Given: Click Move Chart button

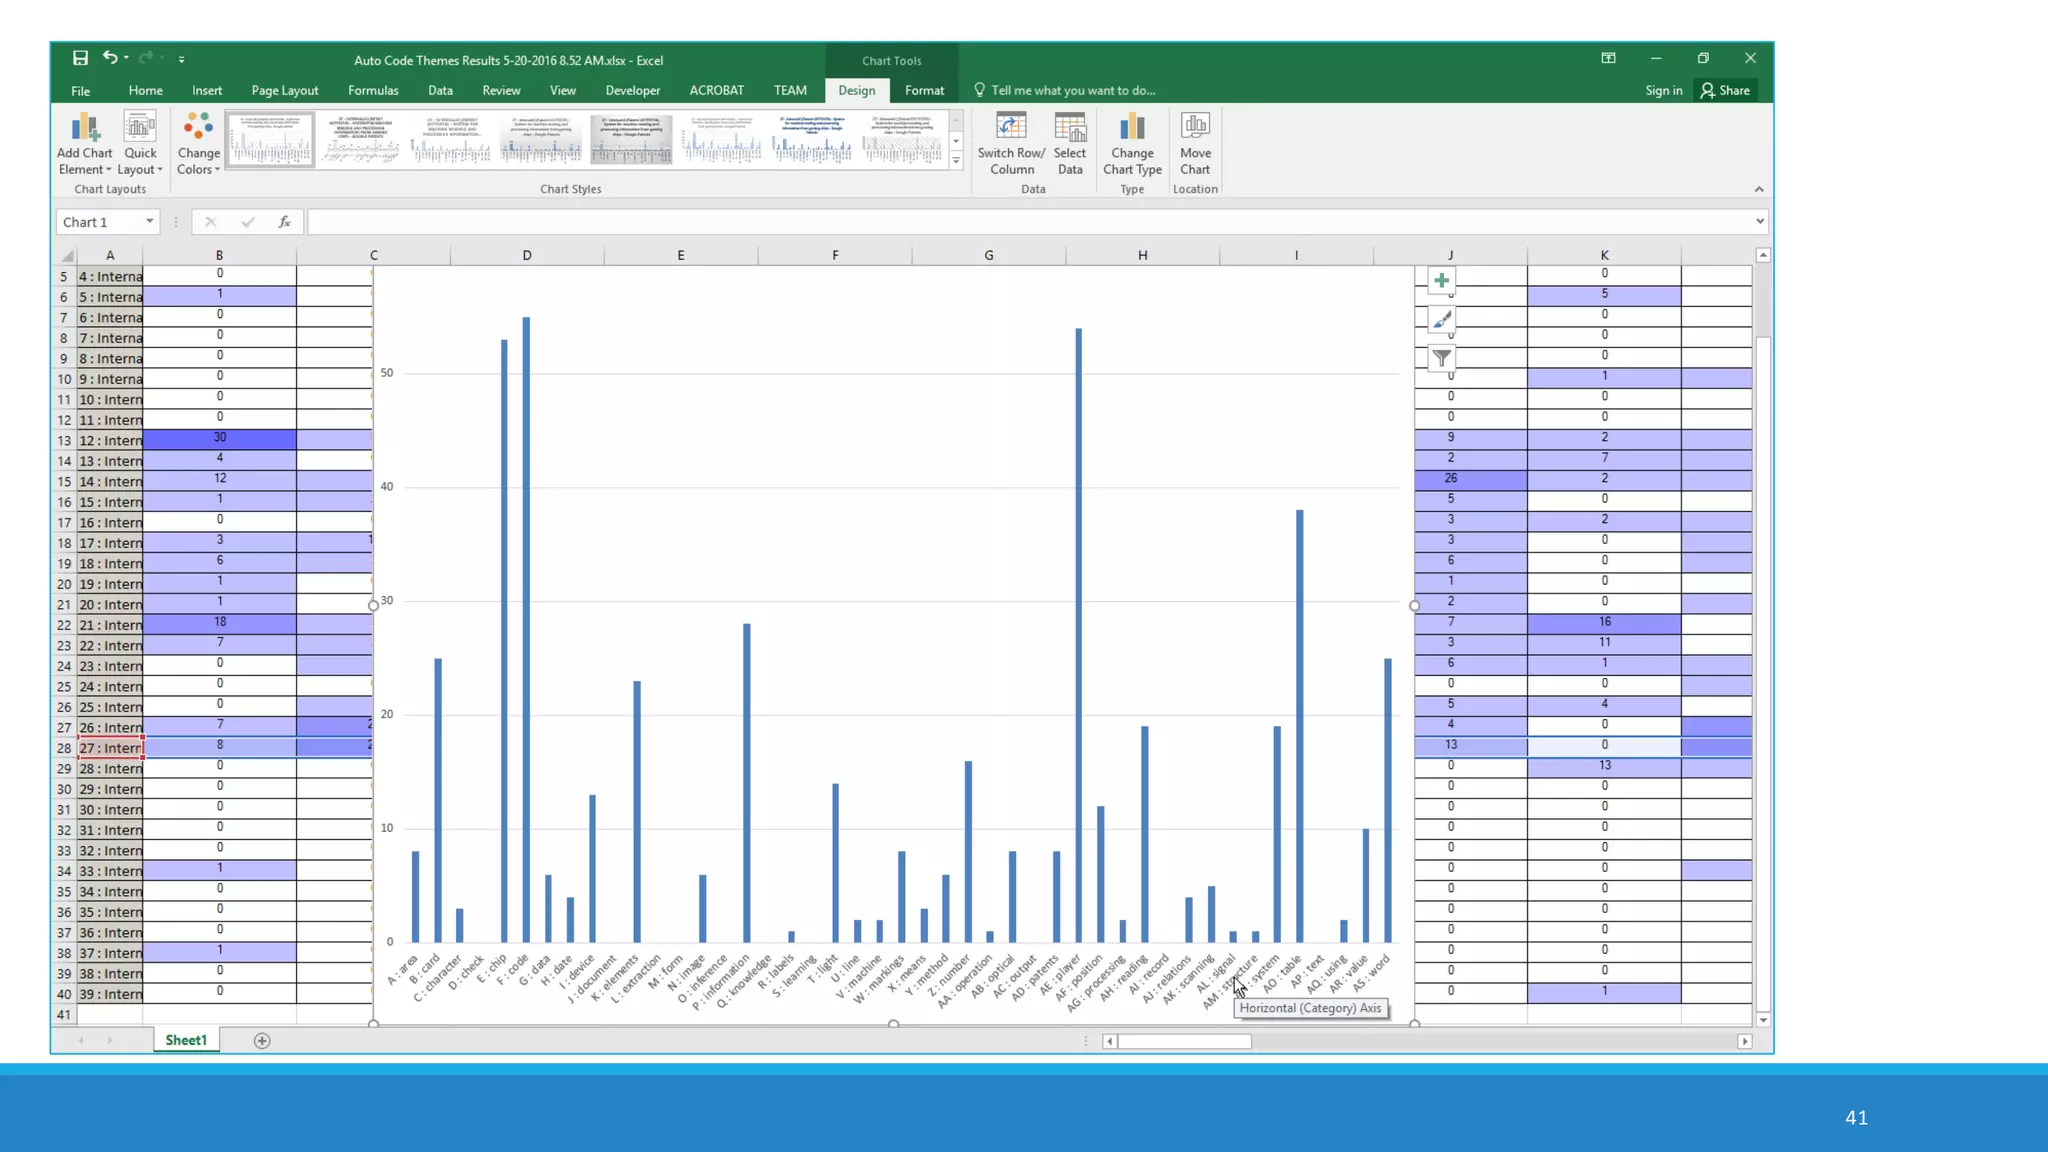Looking at the screenshot, I should [1195, 144].
